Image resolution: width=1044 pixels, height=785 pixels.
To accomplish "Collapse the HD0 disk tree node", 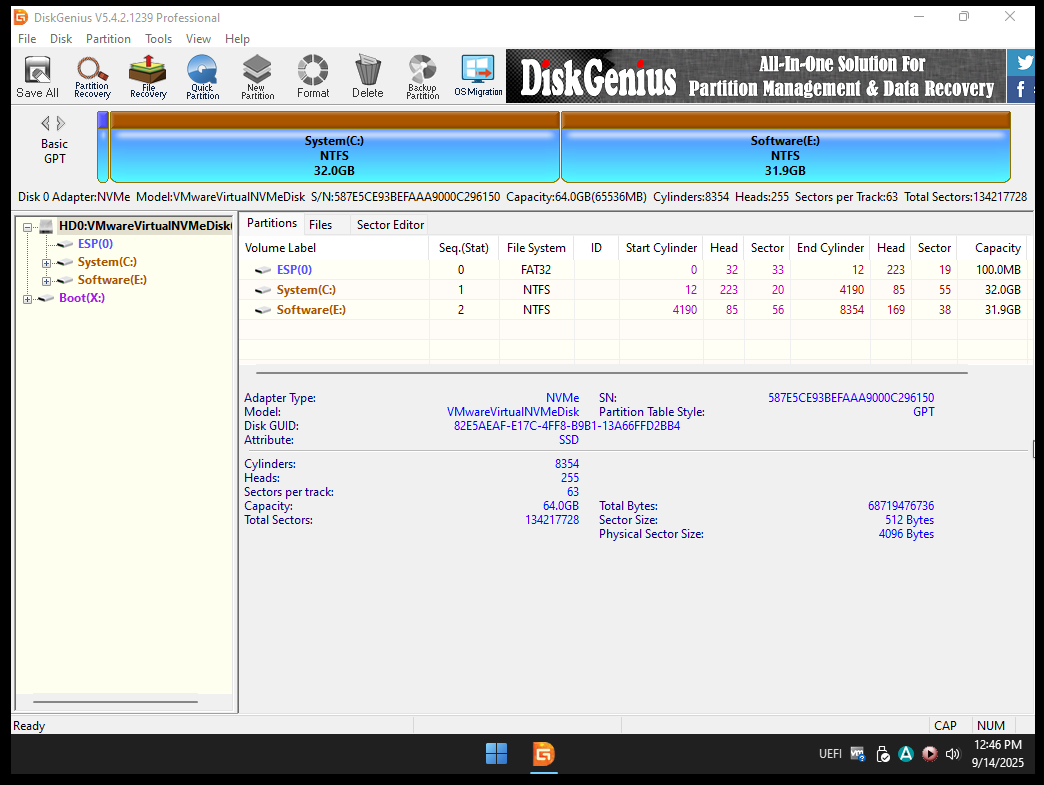I will coord(27,227).
